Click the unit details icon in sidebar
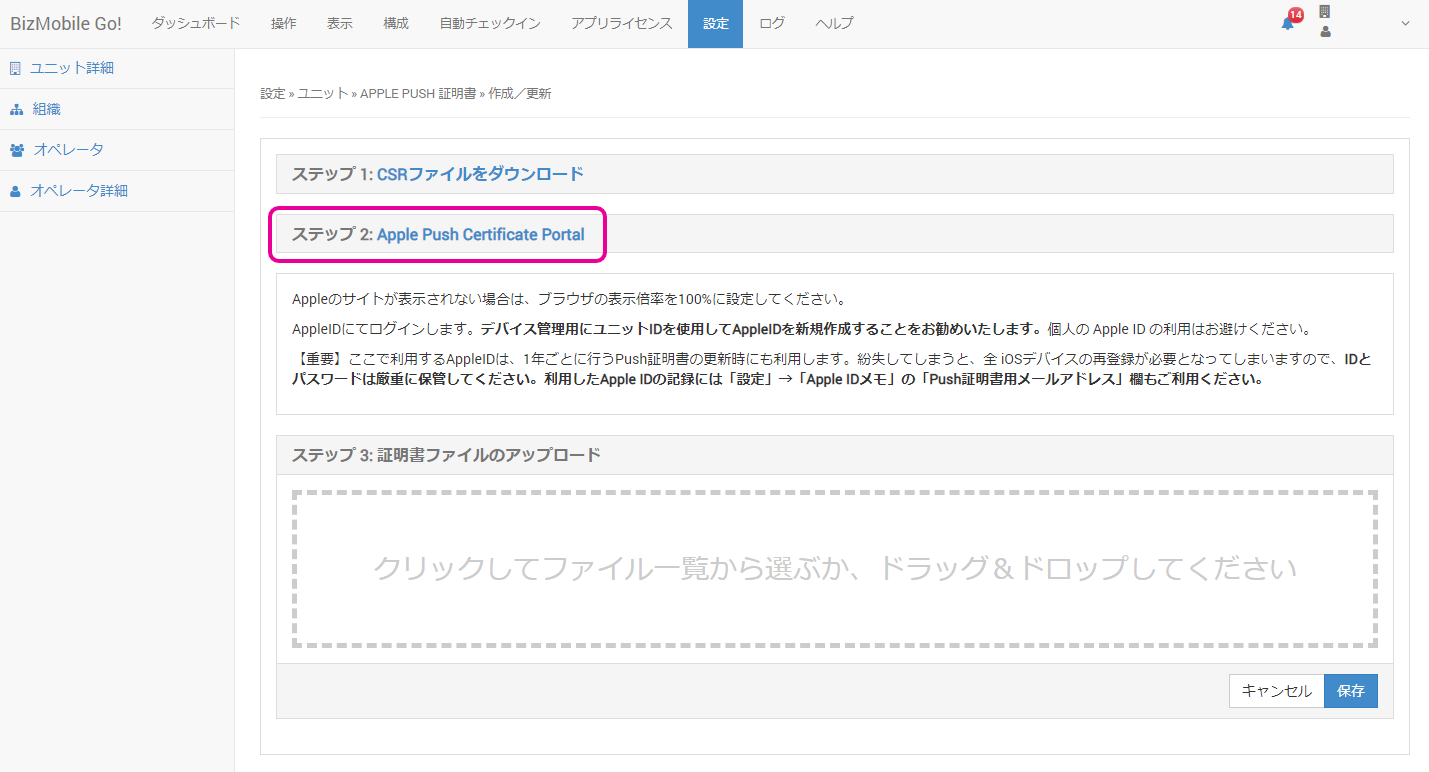 (x=15, y=69)
